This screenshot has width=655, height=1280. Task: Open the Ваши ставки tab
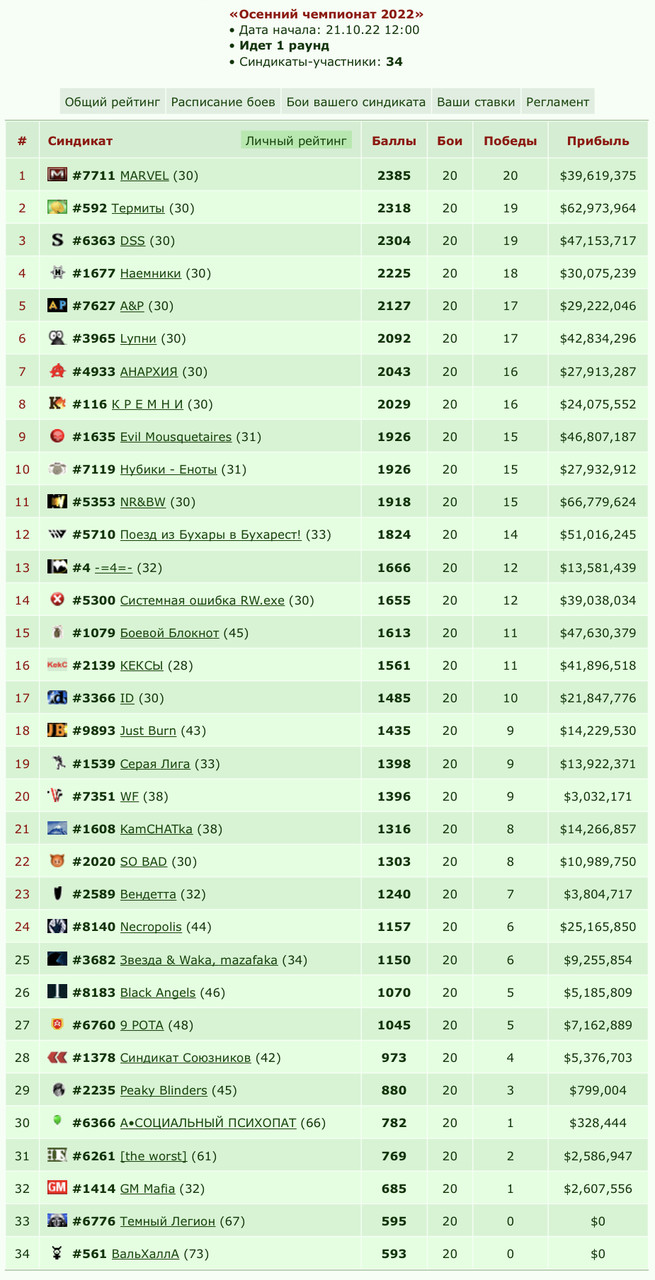tap(476, 102)
